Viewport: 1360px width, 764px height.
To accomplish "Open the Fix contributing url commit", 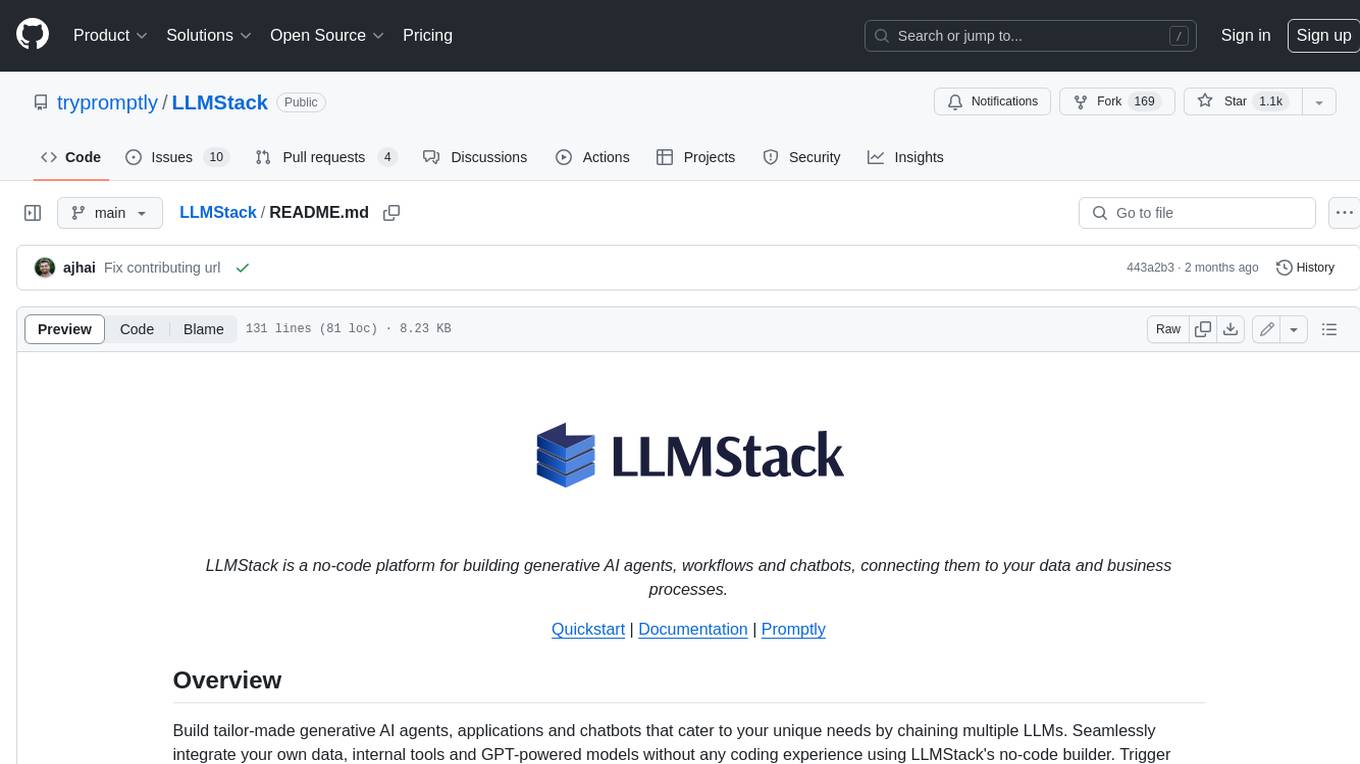I will click(x=162, y=268).
